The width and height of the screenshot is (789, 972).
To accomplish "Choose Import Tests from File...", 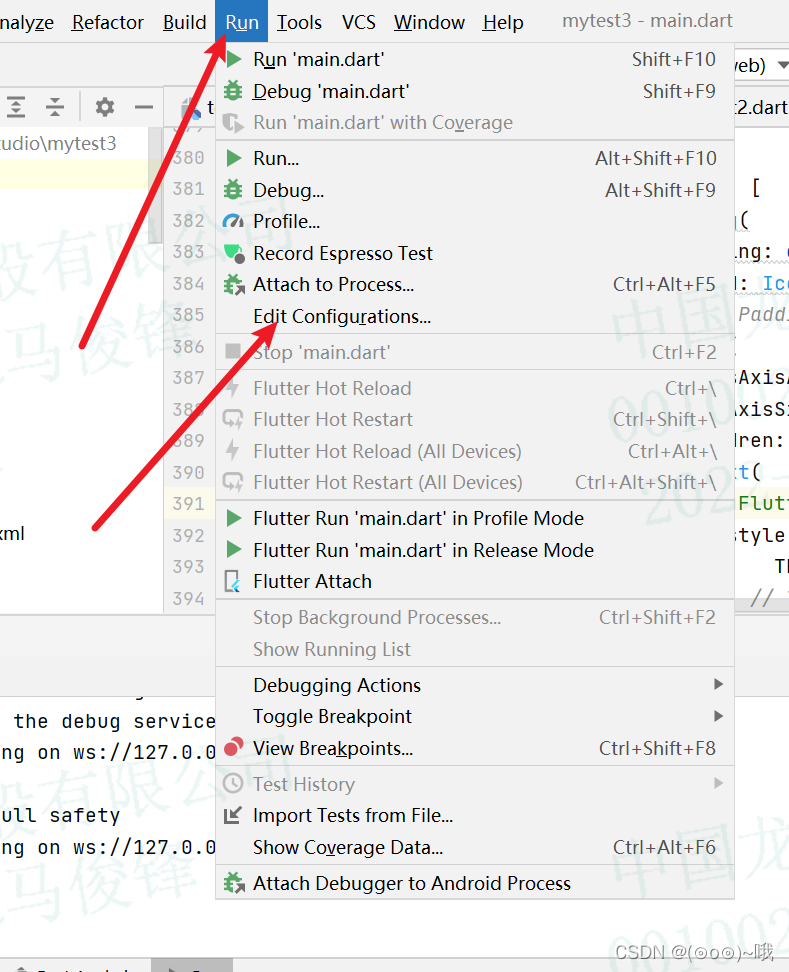I will coord(475,815).
